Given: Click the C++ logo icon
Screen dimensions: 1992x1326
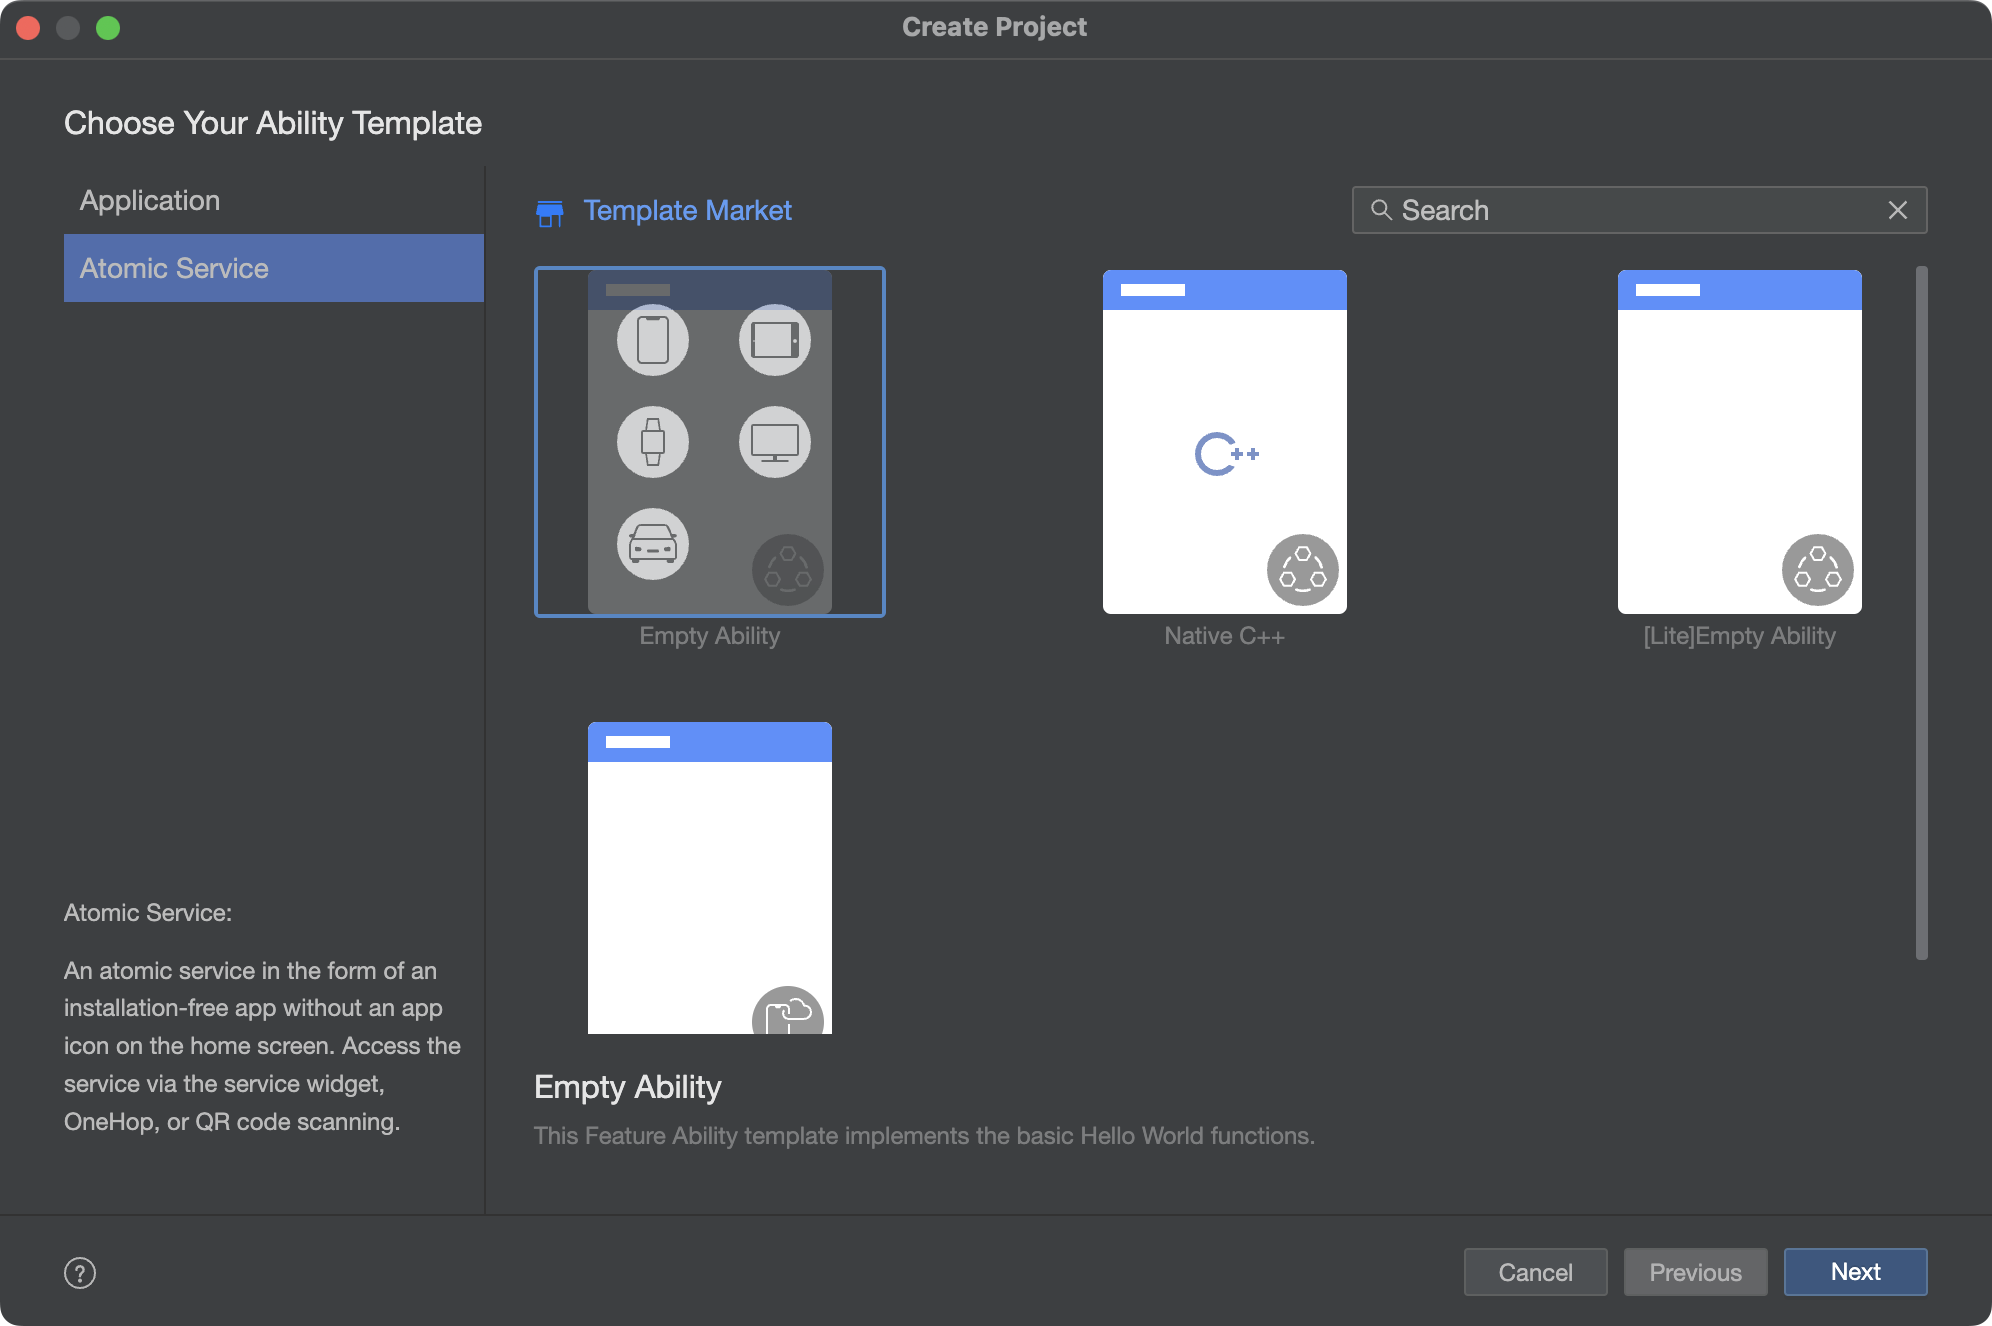Looking at the screenshot, I should [x=1225, y=454].
